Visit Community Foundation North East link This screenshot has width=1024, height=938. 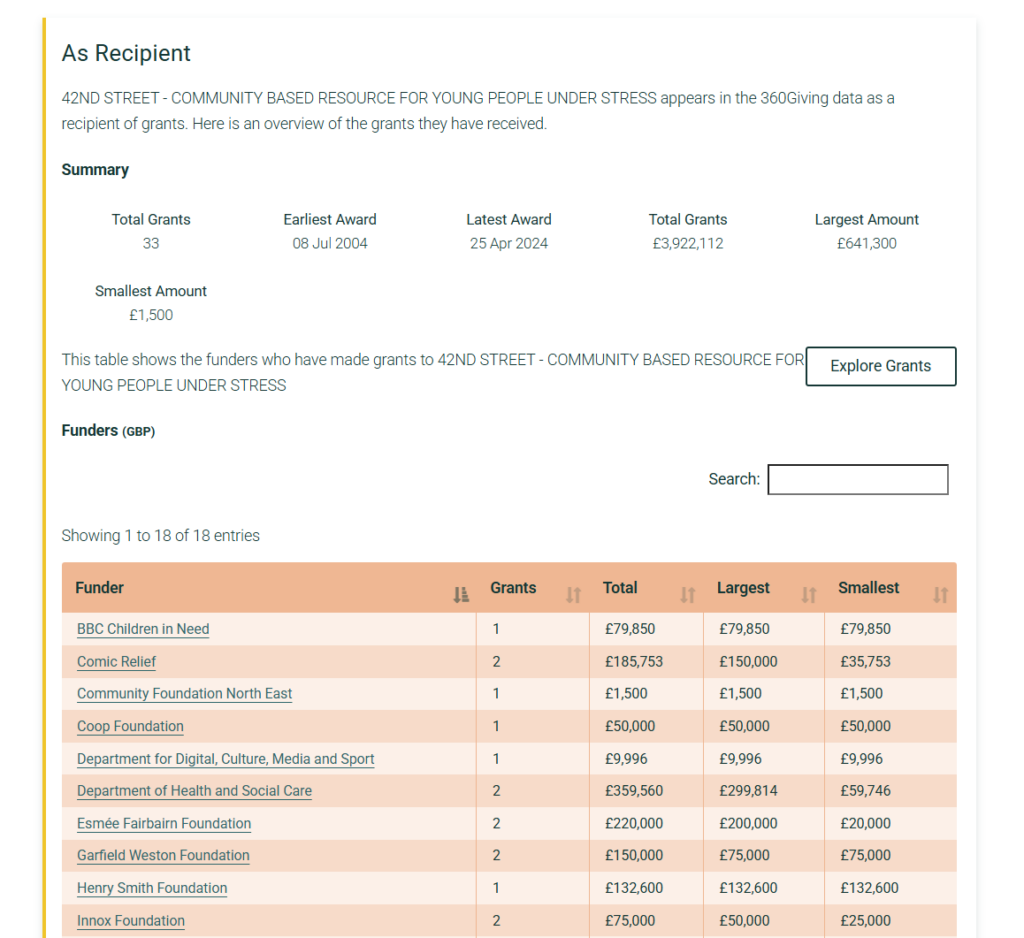coord(184,694)
